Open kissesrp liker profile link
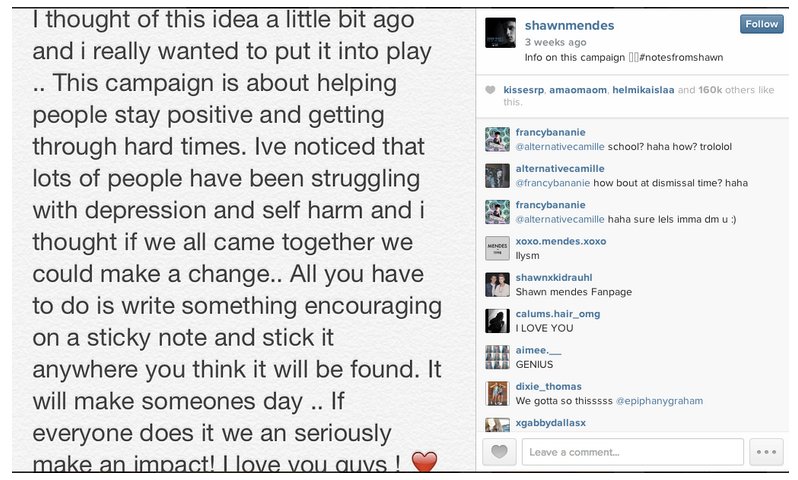 pyautogui.click(x=523, y=90)
